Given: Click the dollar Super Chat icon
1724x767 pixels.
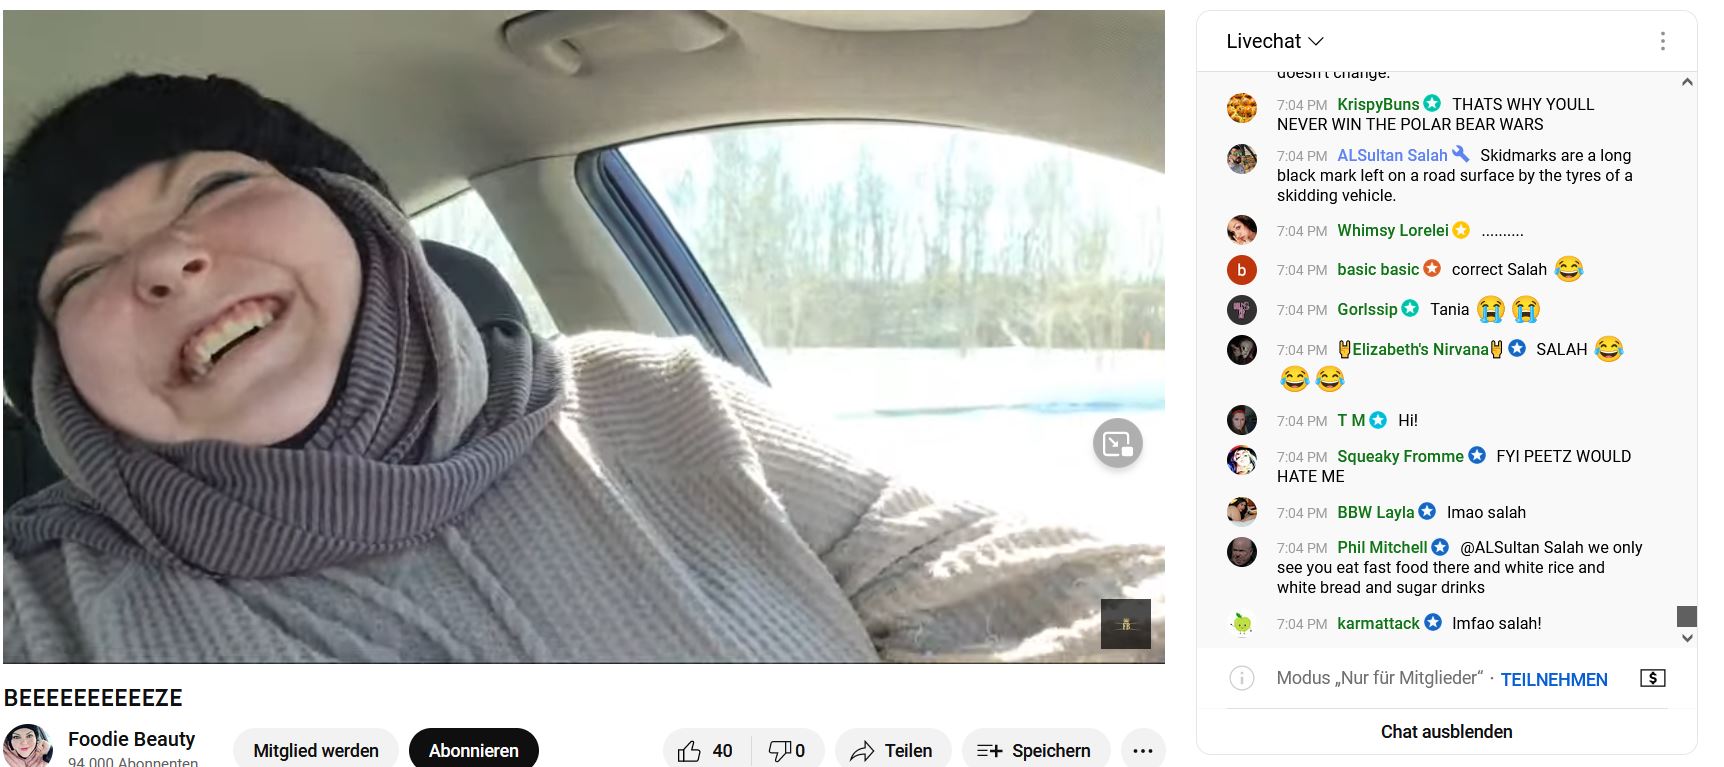Looking at the screenshot, I should (x=1653, y=678).
